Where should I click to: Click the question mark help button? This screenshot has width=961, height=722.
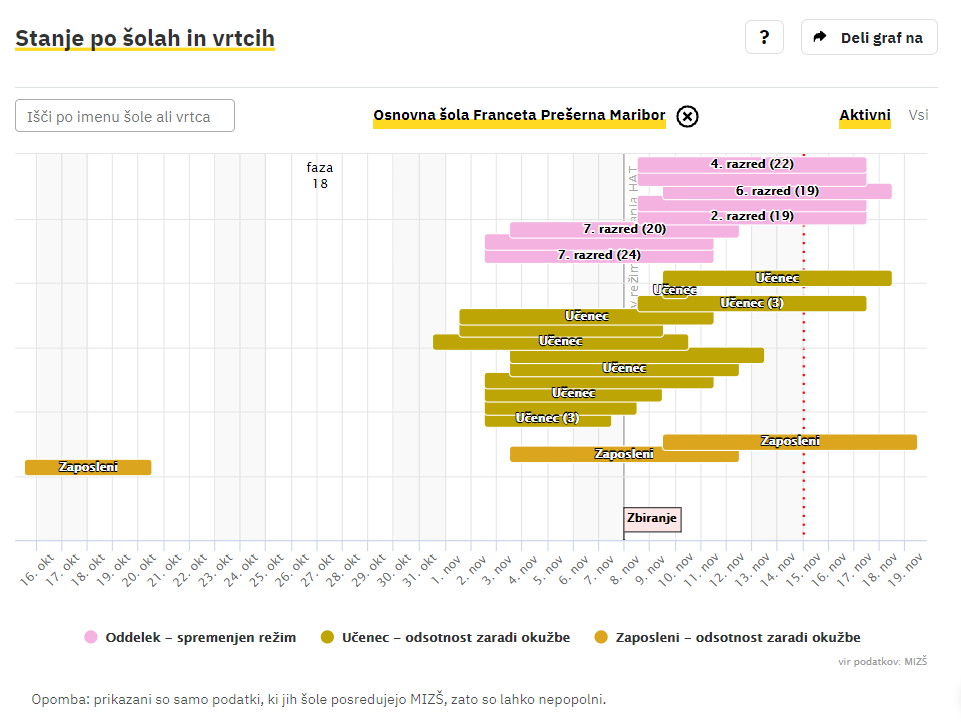pos(764,38)
